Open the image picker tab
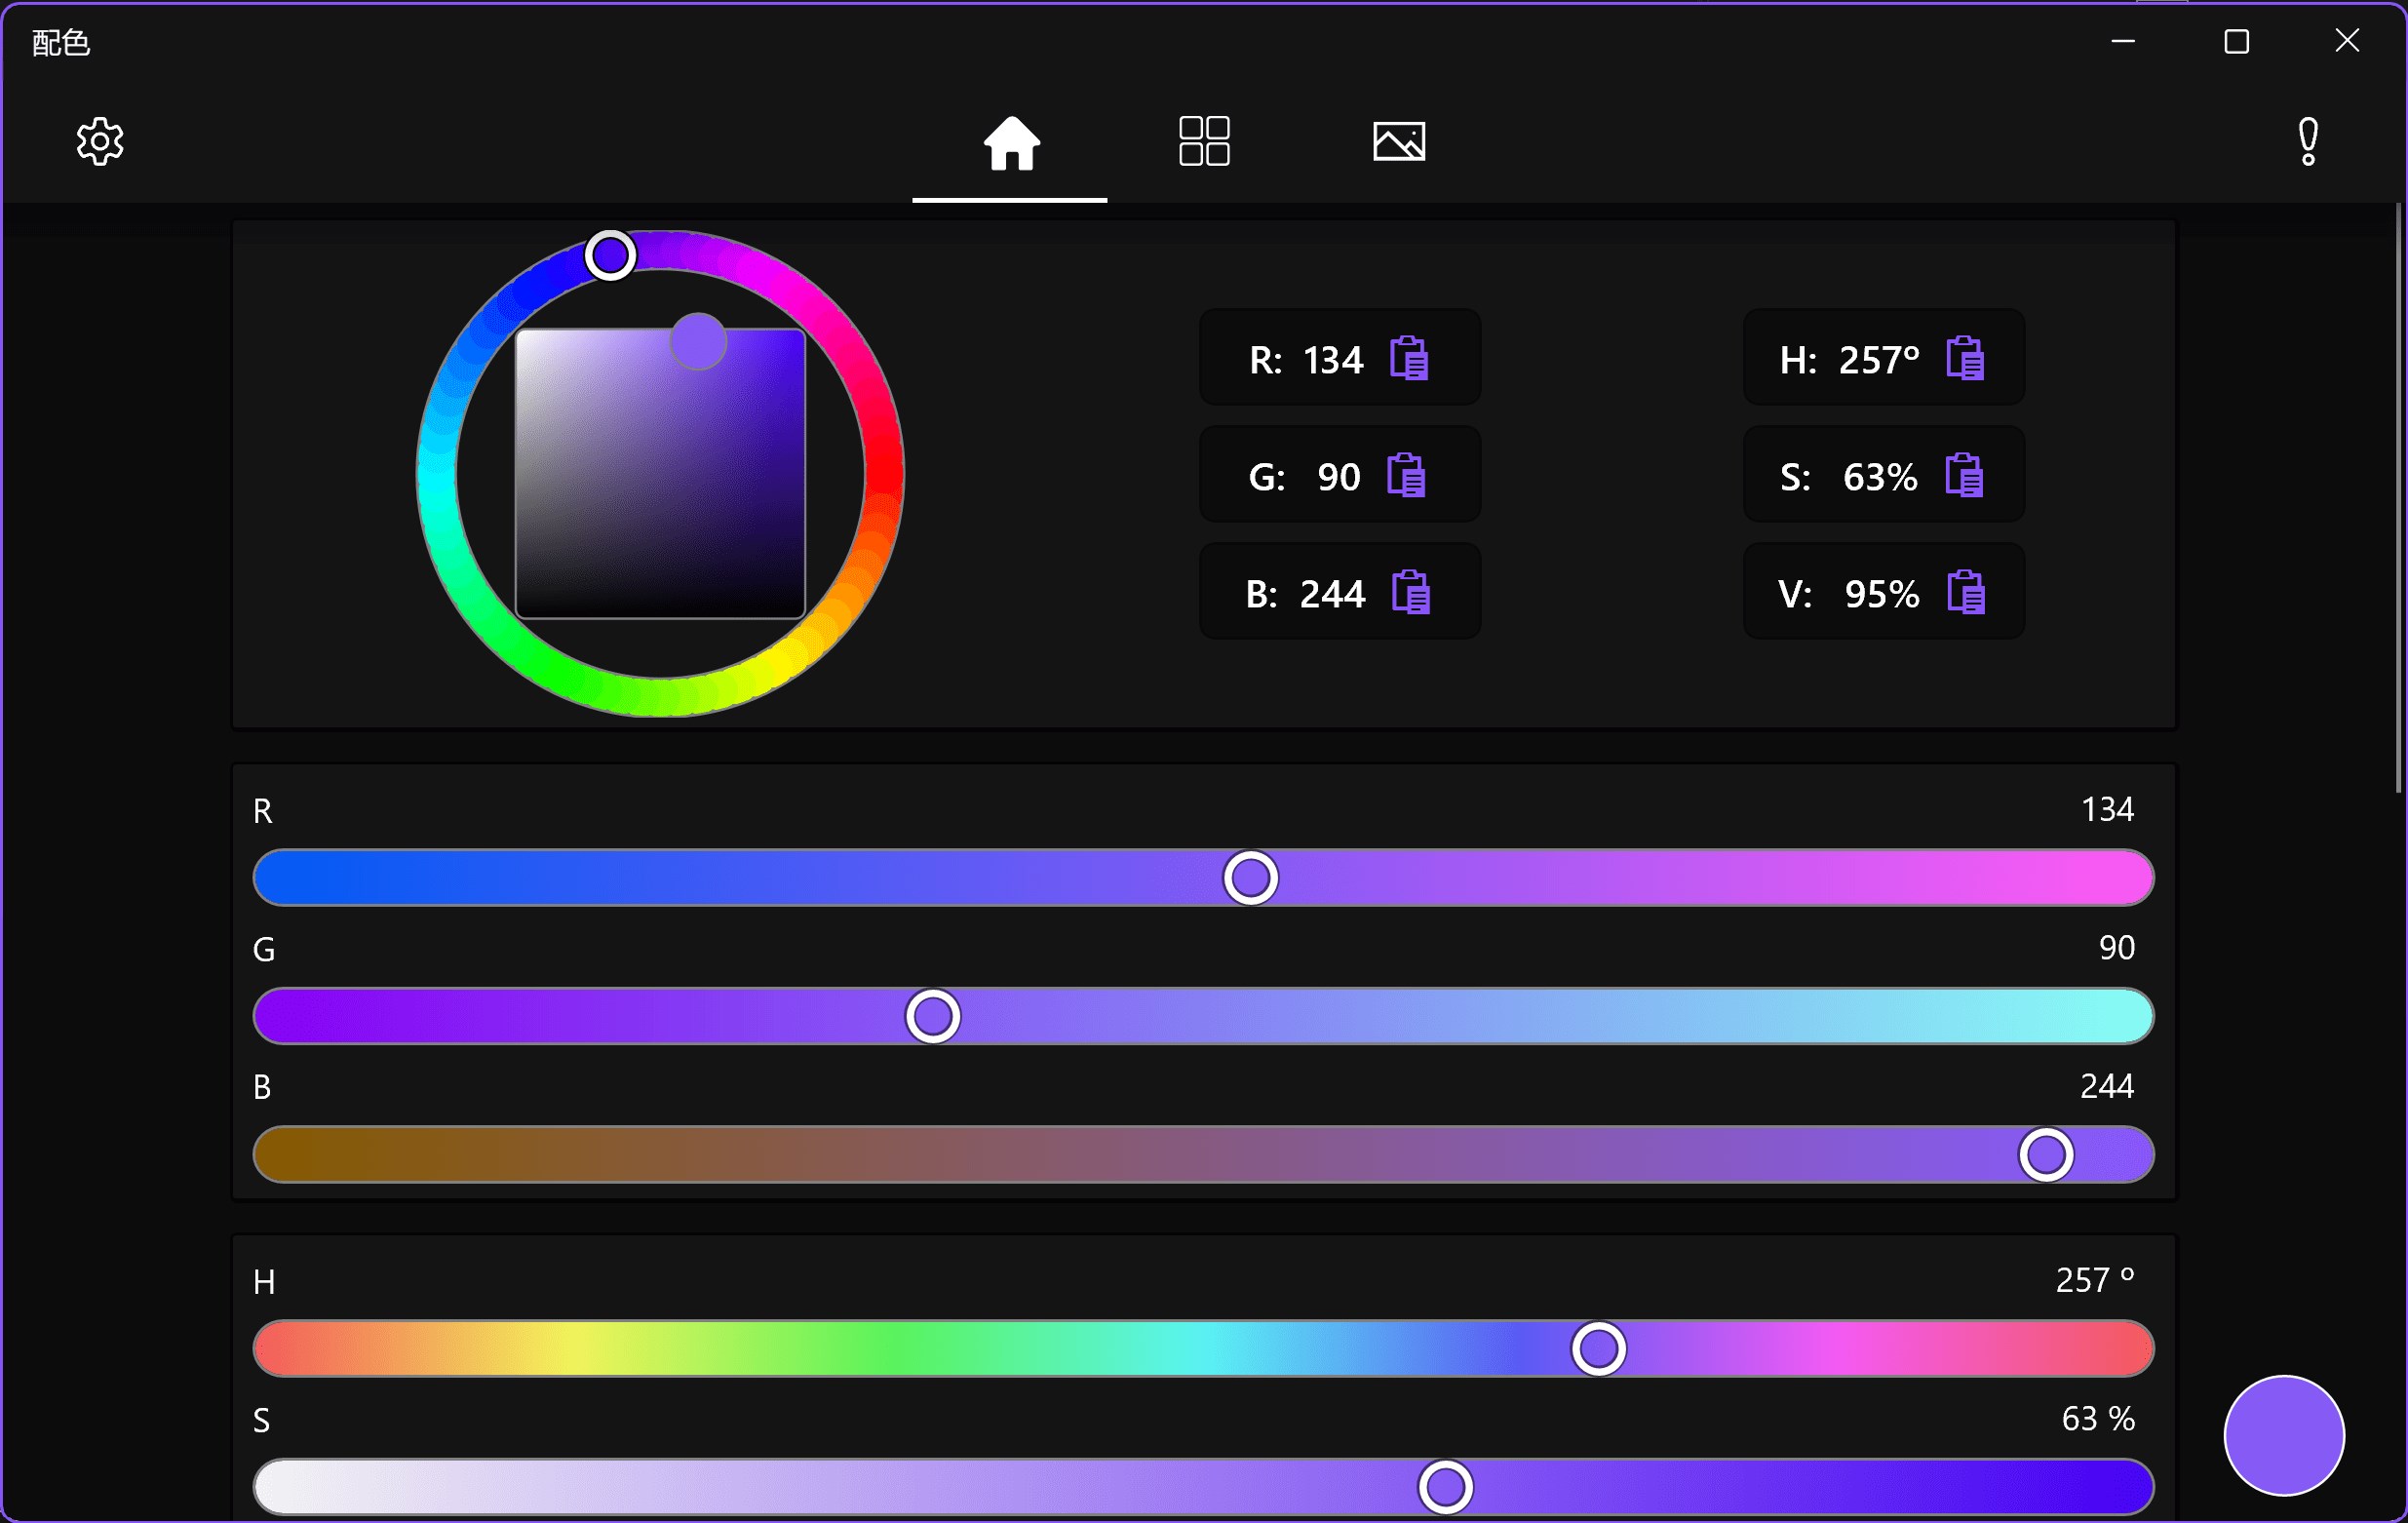 pos(1398,142)
